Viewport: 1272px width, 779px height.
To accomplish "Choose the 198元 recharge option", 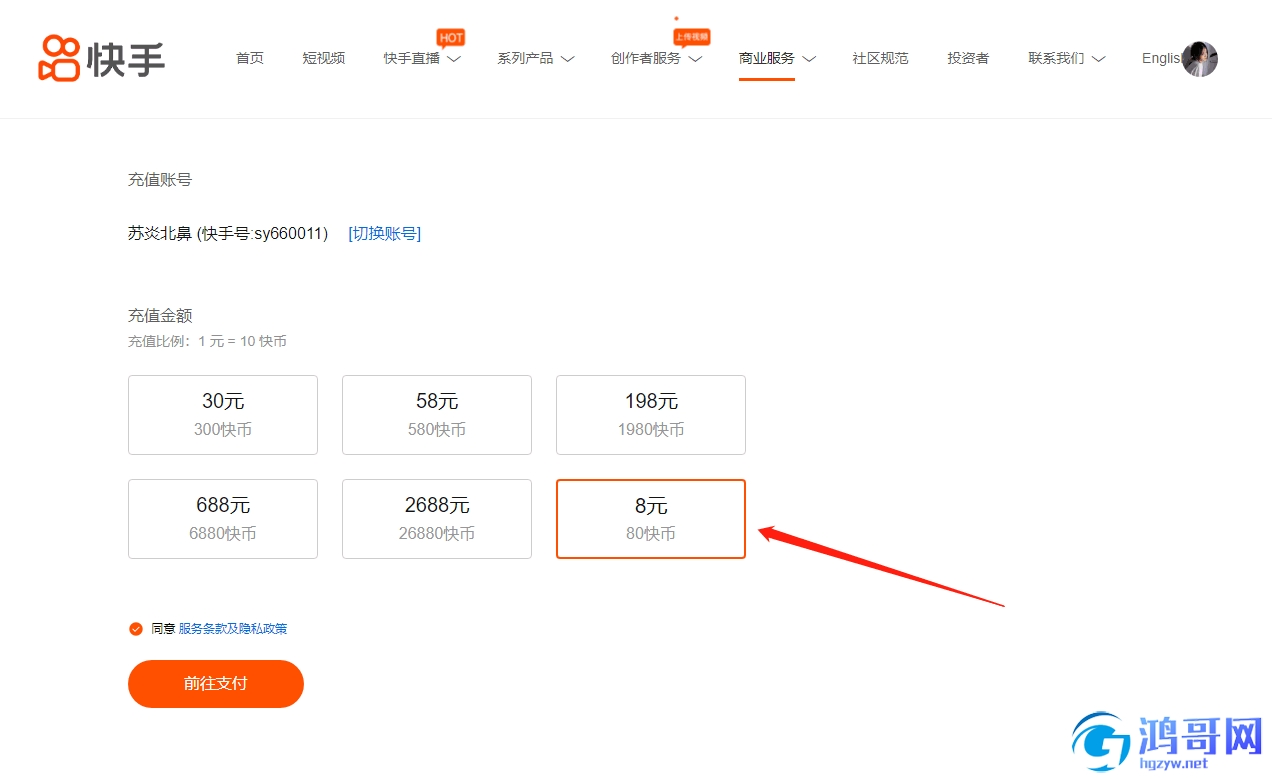I will click(x=651, y=415).
